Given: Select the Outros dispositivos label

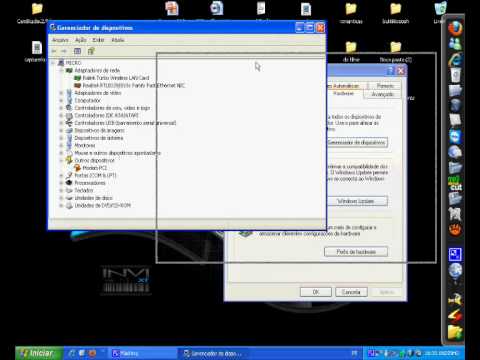Looking at the screenshot, I should [94, 160].
